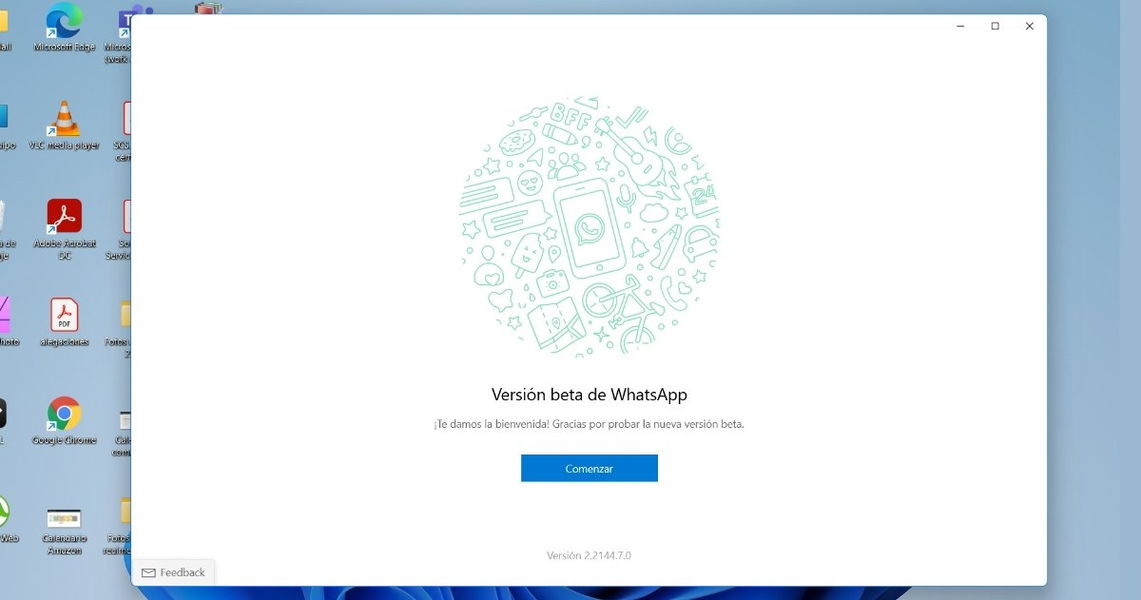Open Microsoft Edge desktop shortcut
The width and height of the screenshot is (1141, 600).
(x=64, y=22)
